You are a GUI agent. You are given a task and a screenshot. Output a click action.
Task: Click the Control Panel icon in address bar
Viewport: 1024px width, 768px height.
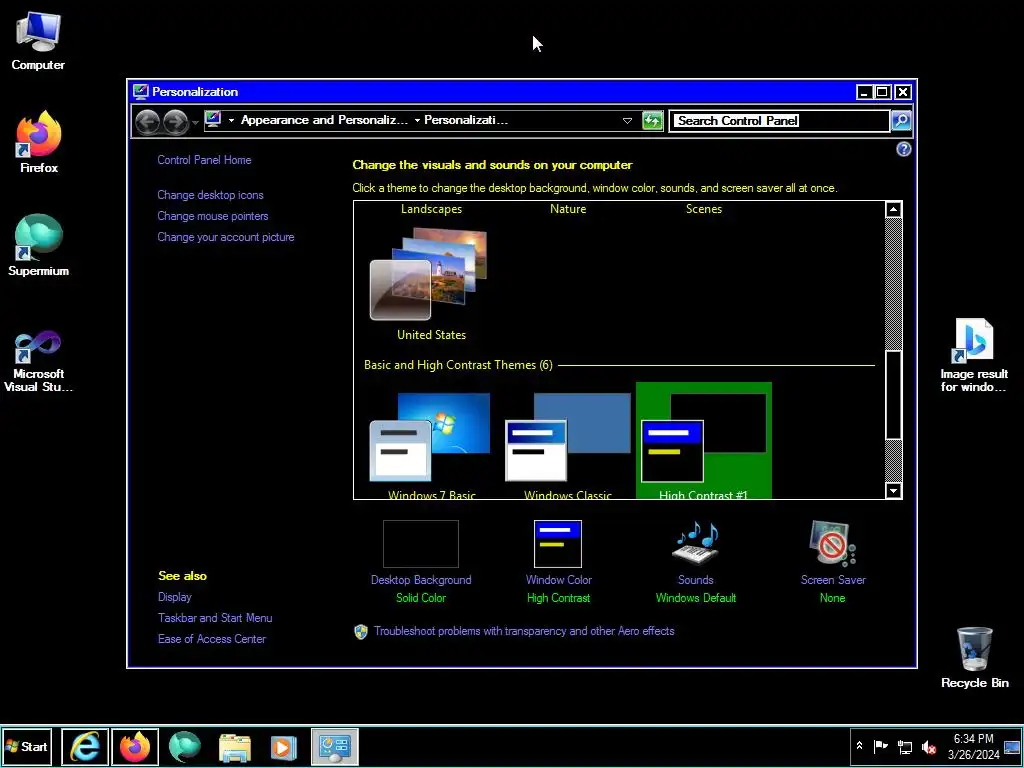point(213,120)
